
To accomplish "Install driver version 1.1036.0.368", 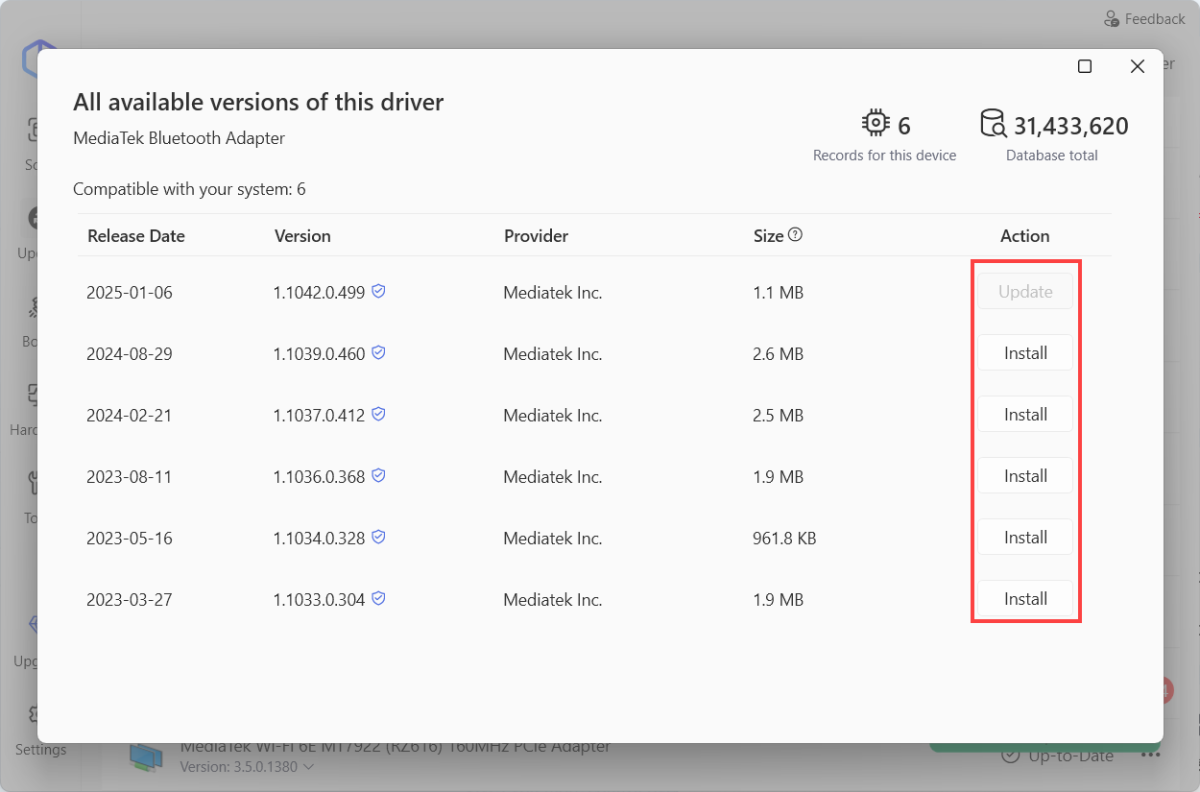I will pos(1025,476).
